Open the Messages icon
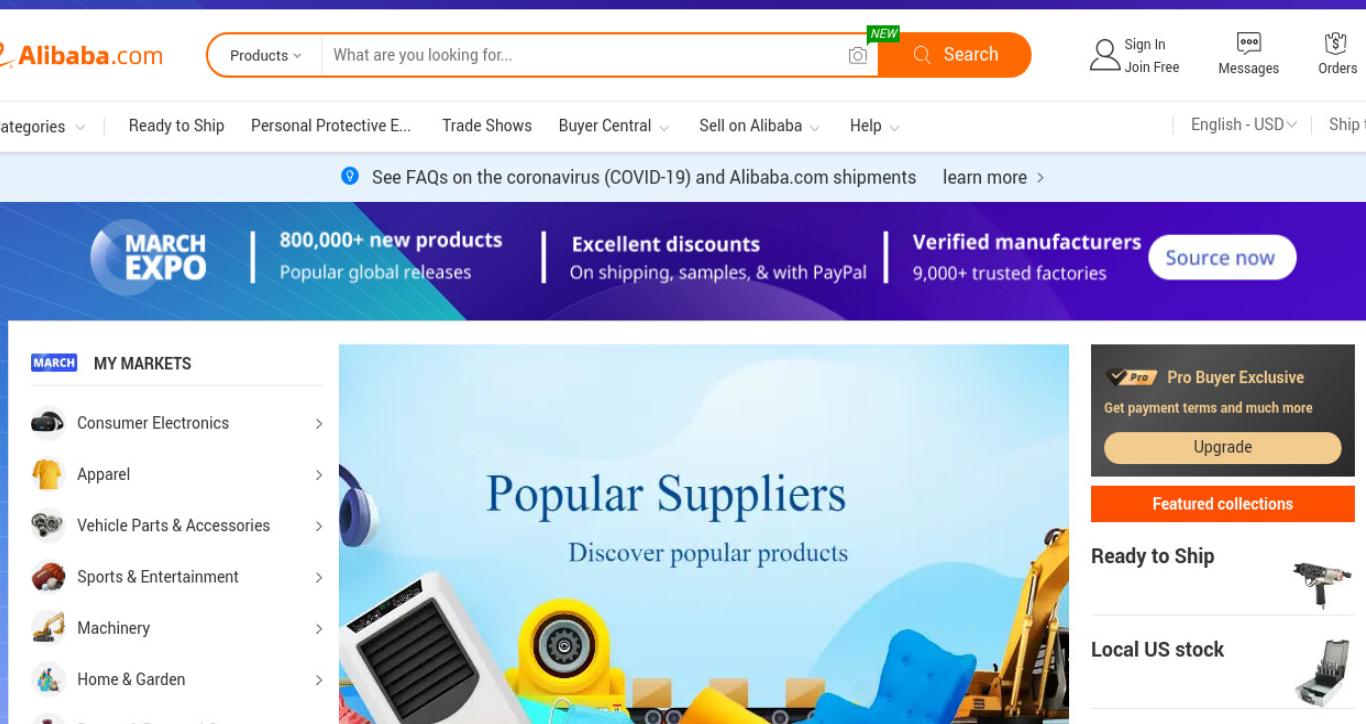This screenshot has width=1366, height=724. (1248, 44)
